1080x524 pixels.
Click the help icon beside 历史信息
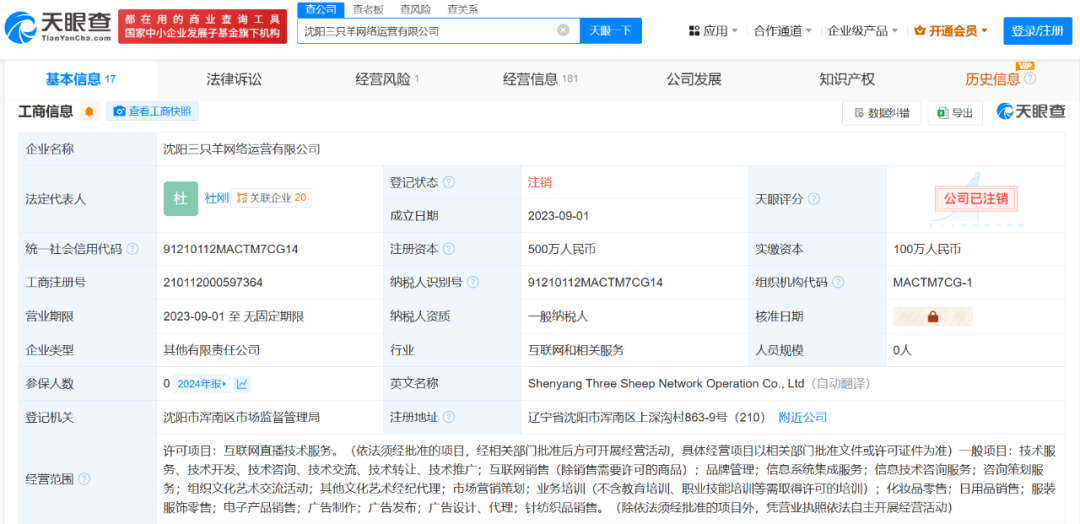click(1030, 79)
